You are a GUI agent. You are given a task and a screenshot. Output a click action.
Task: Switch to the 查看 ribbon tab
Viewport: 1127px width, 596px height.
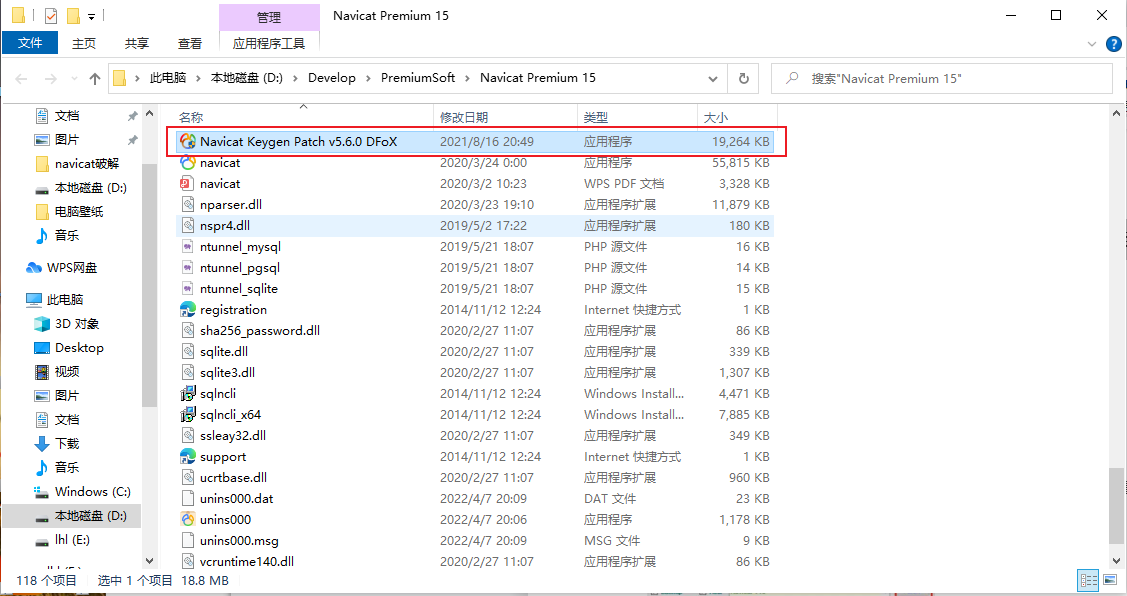click(190, 43)
